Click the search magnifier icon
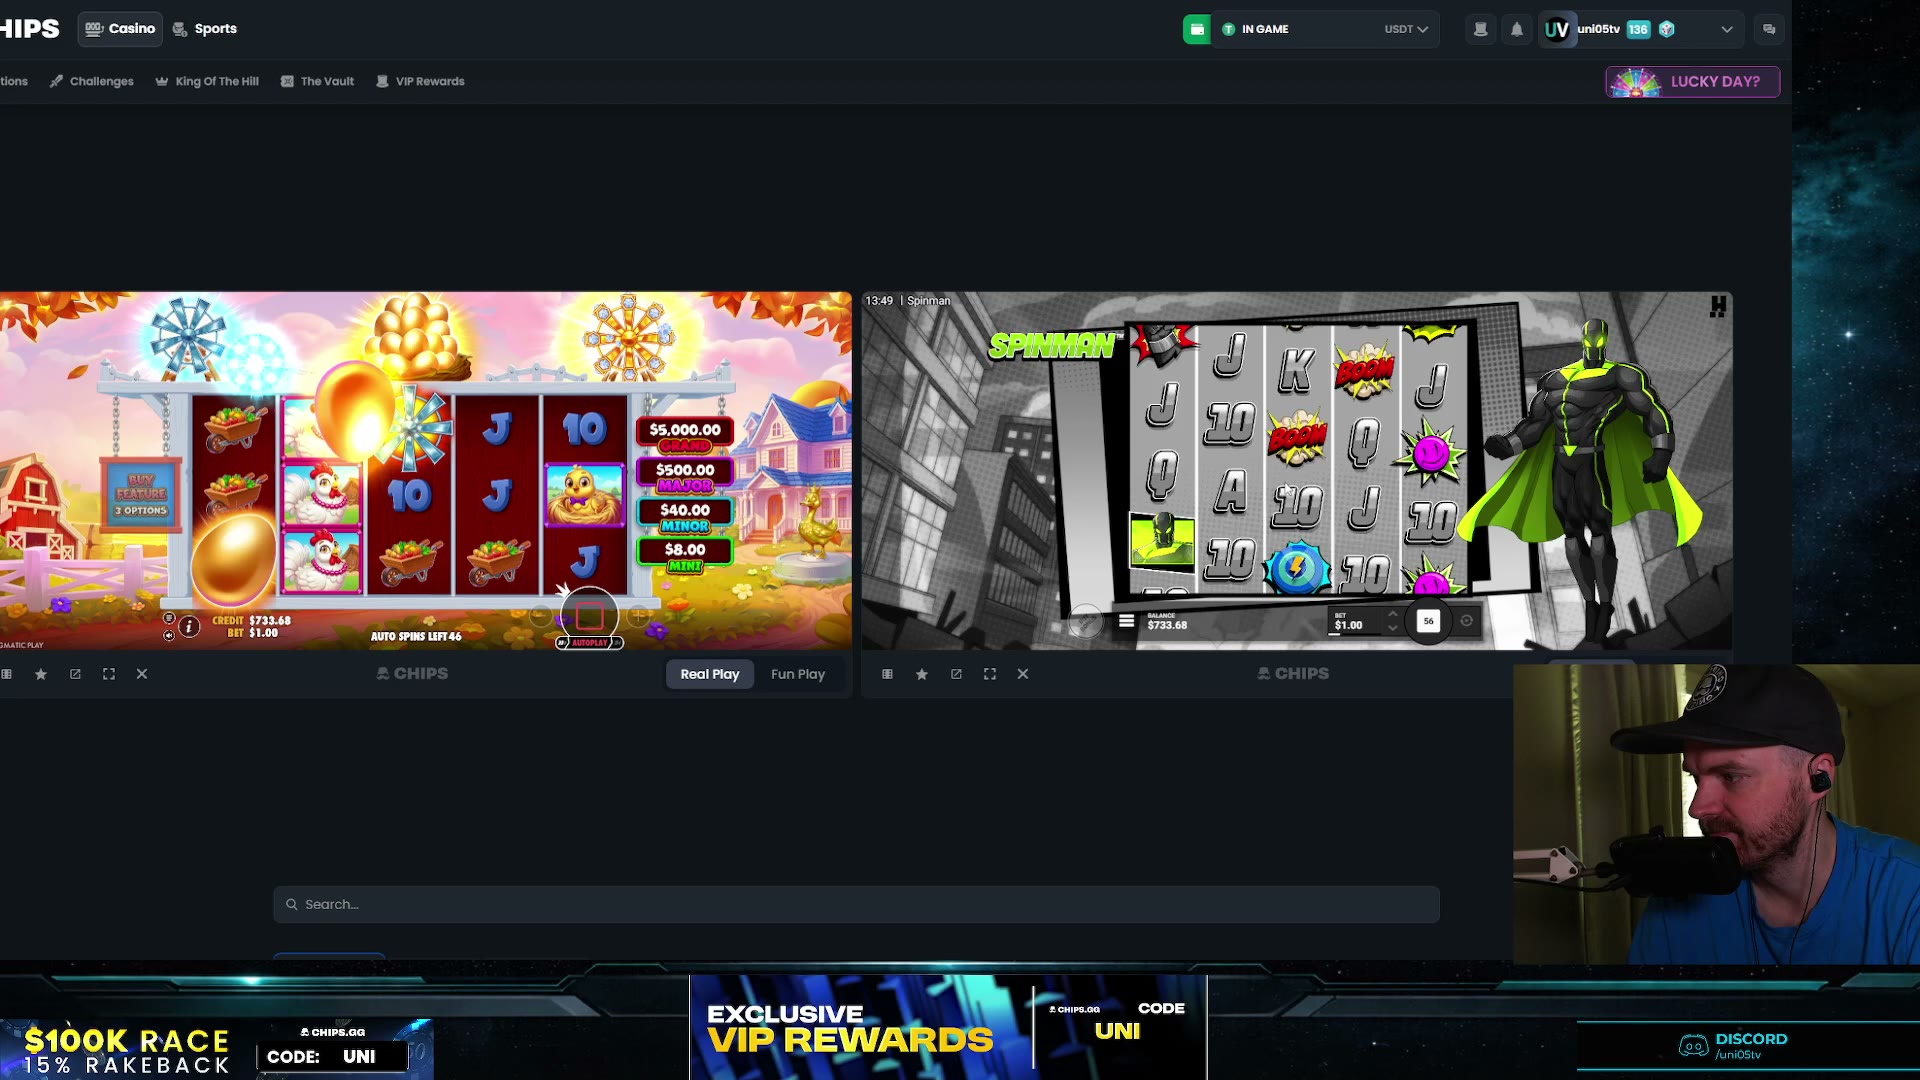 (x=292, y=904)
